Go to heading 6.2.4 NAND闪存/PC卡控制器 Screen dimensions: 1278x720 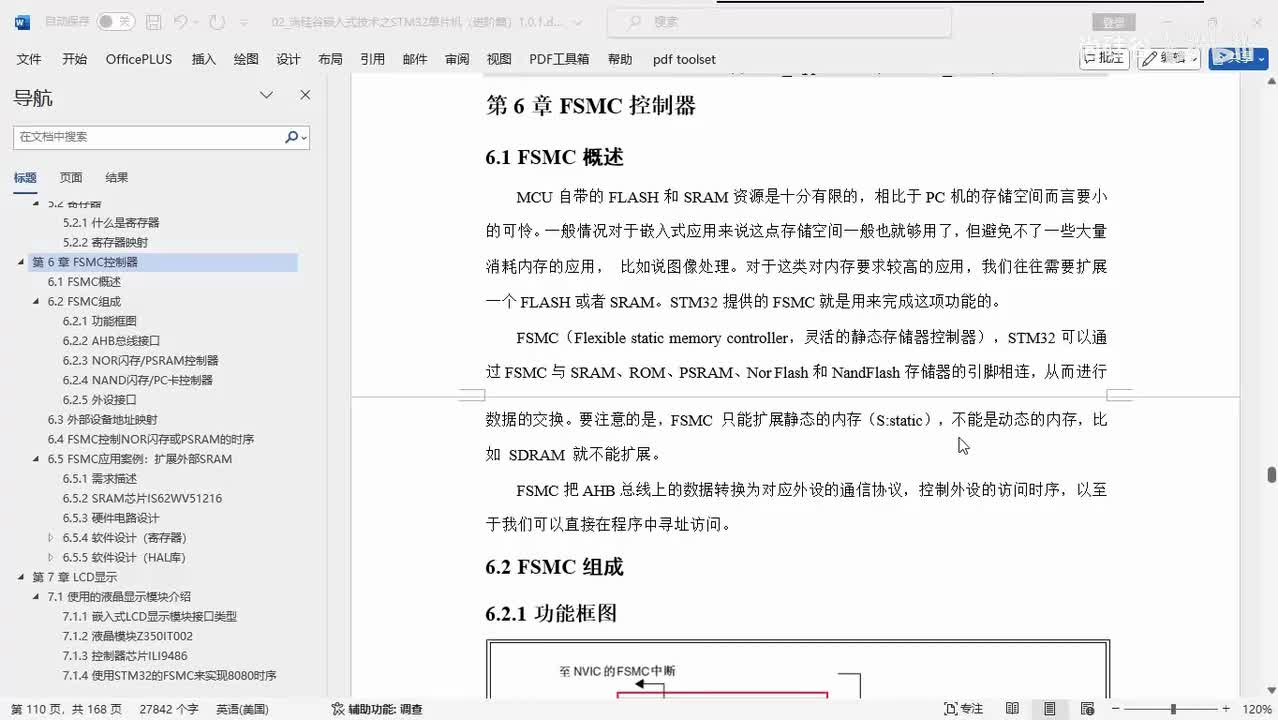[x=137, y=380]
